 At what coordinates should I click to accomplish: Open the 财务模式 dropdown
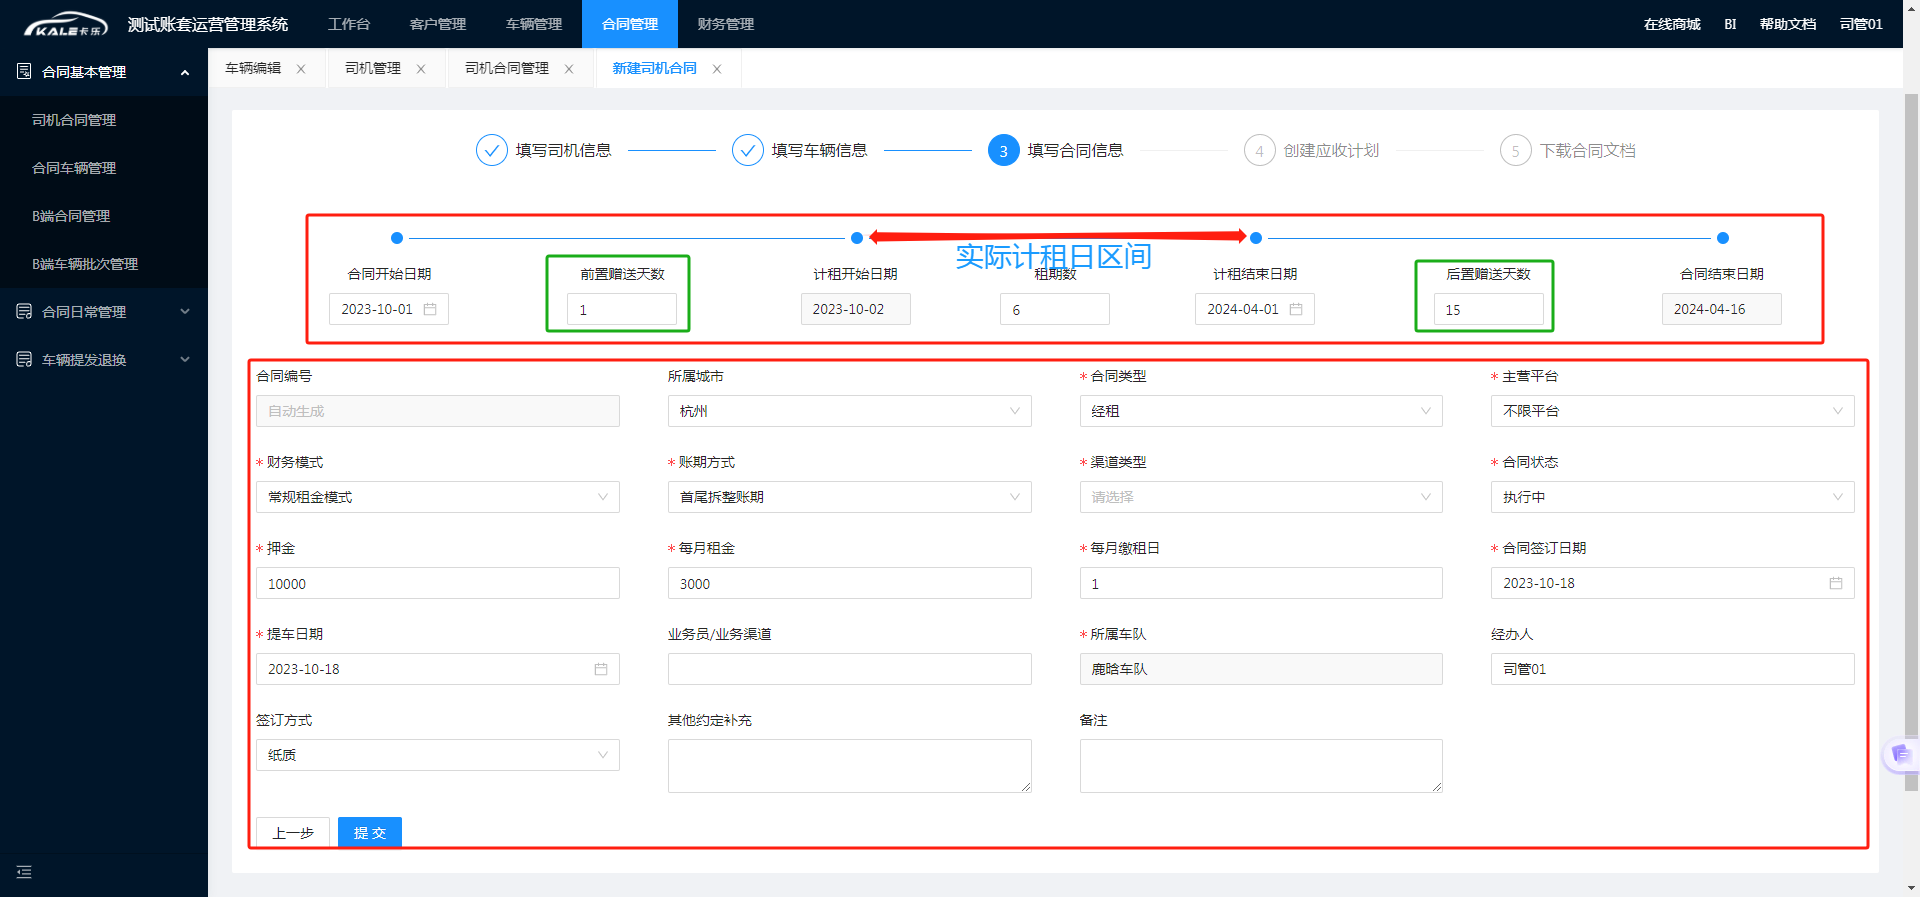tap(437, 497)
